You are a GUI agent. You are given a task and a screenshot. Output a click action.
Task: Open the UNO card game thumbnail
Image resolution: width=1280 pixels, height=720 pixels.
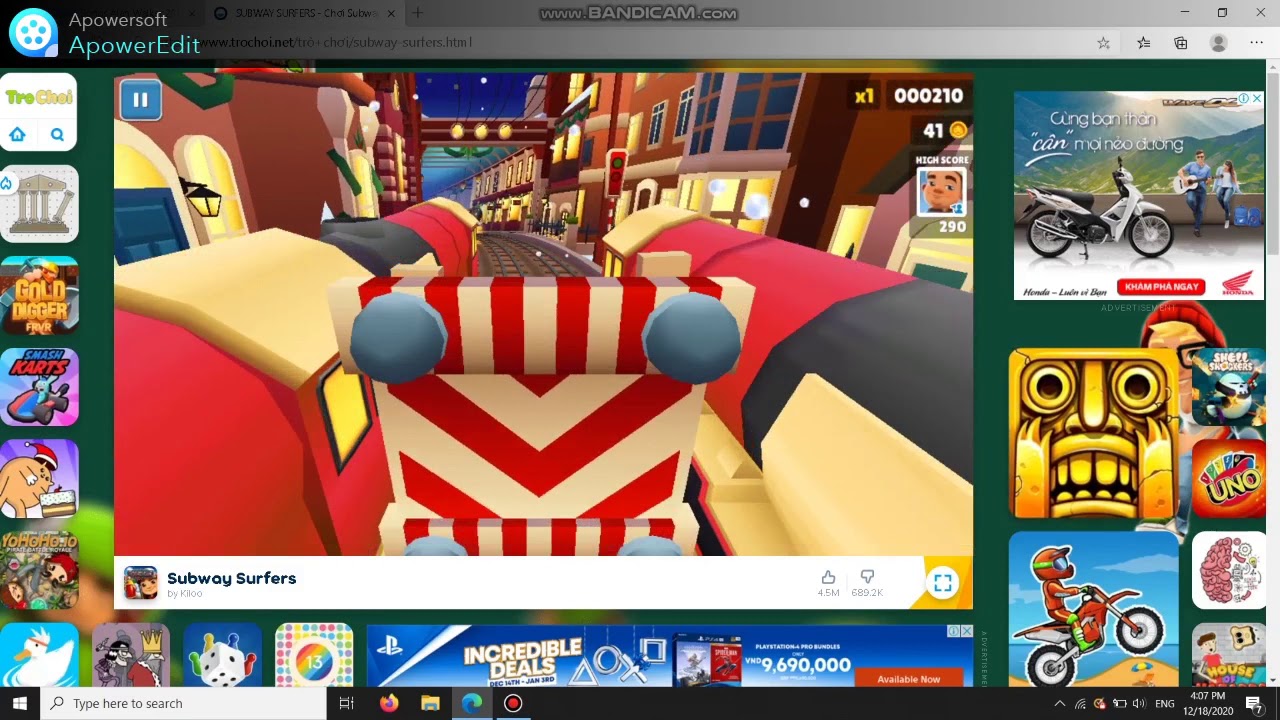point(1230,479)
